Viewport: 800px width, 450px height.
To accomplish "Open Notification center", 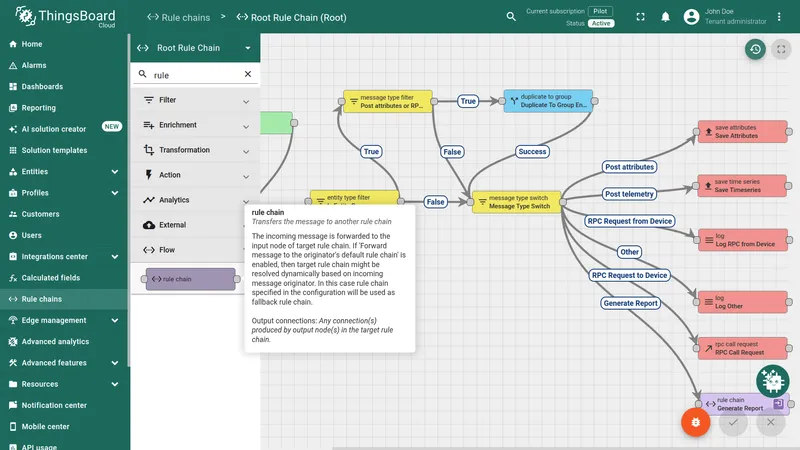I will click(64, 406).
